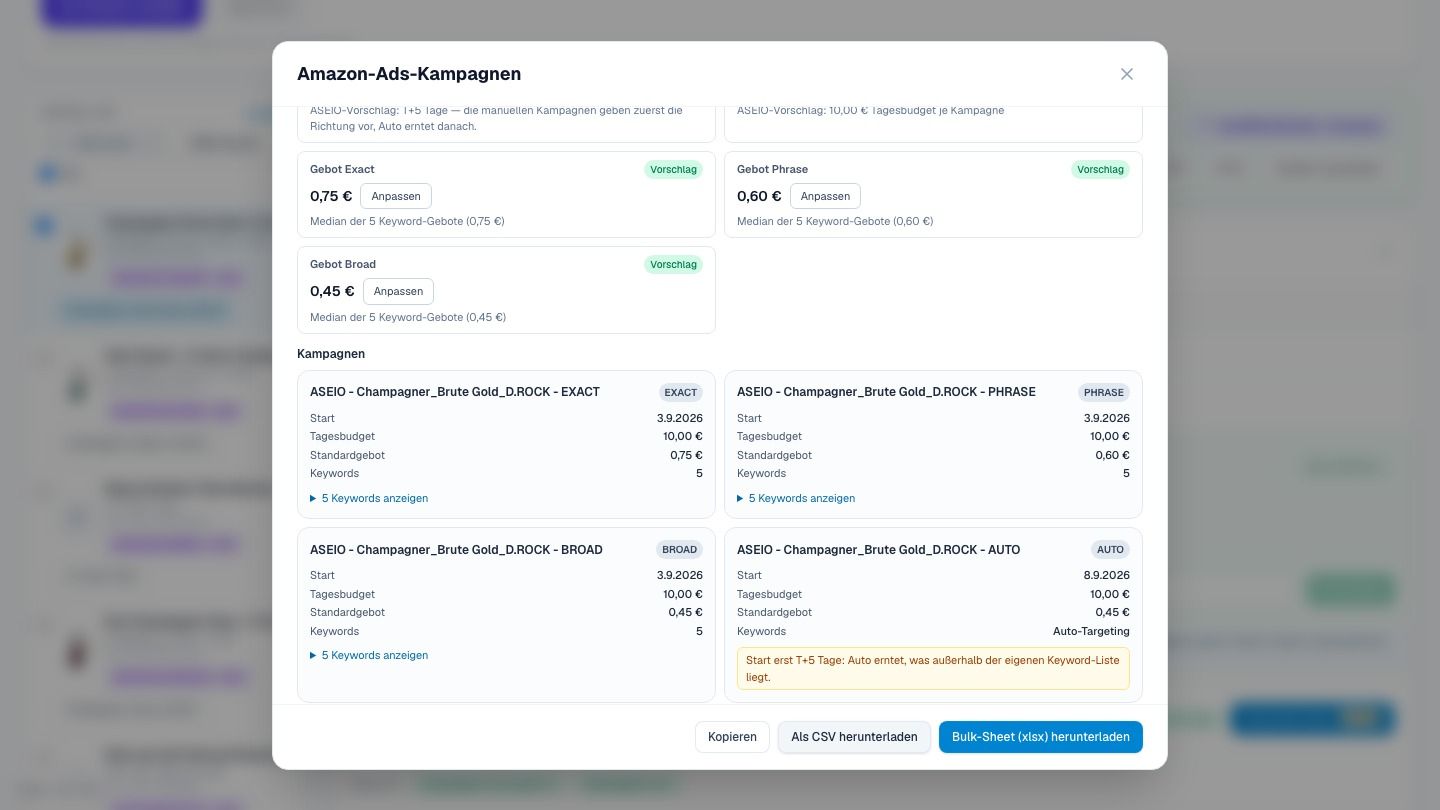Download campaigns via Als CSV herunterladen
This screenshot has height=810, width=1440.
[854, 737]
